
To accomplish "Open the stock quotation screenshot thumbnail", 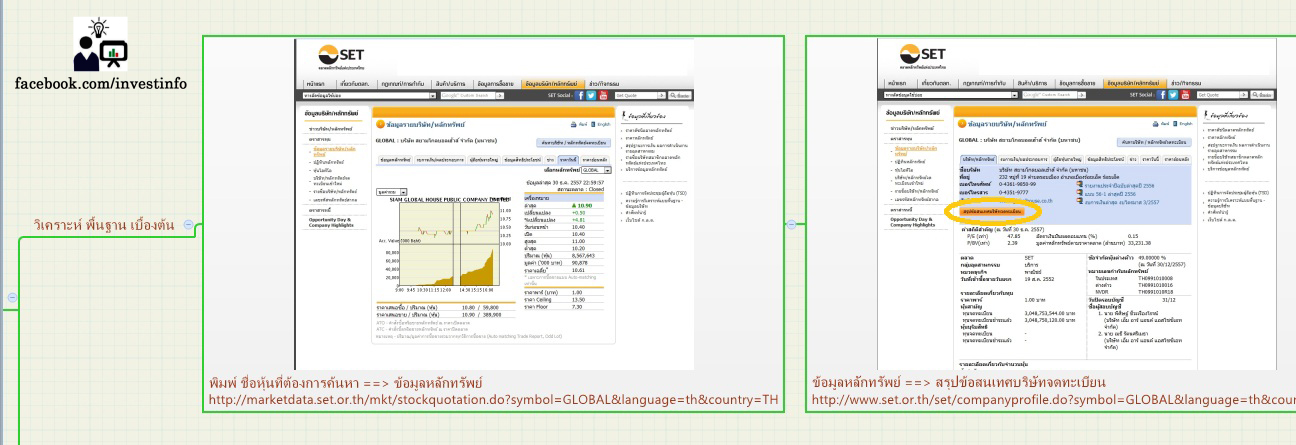I will (494, 204).
